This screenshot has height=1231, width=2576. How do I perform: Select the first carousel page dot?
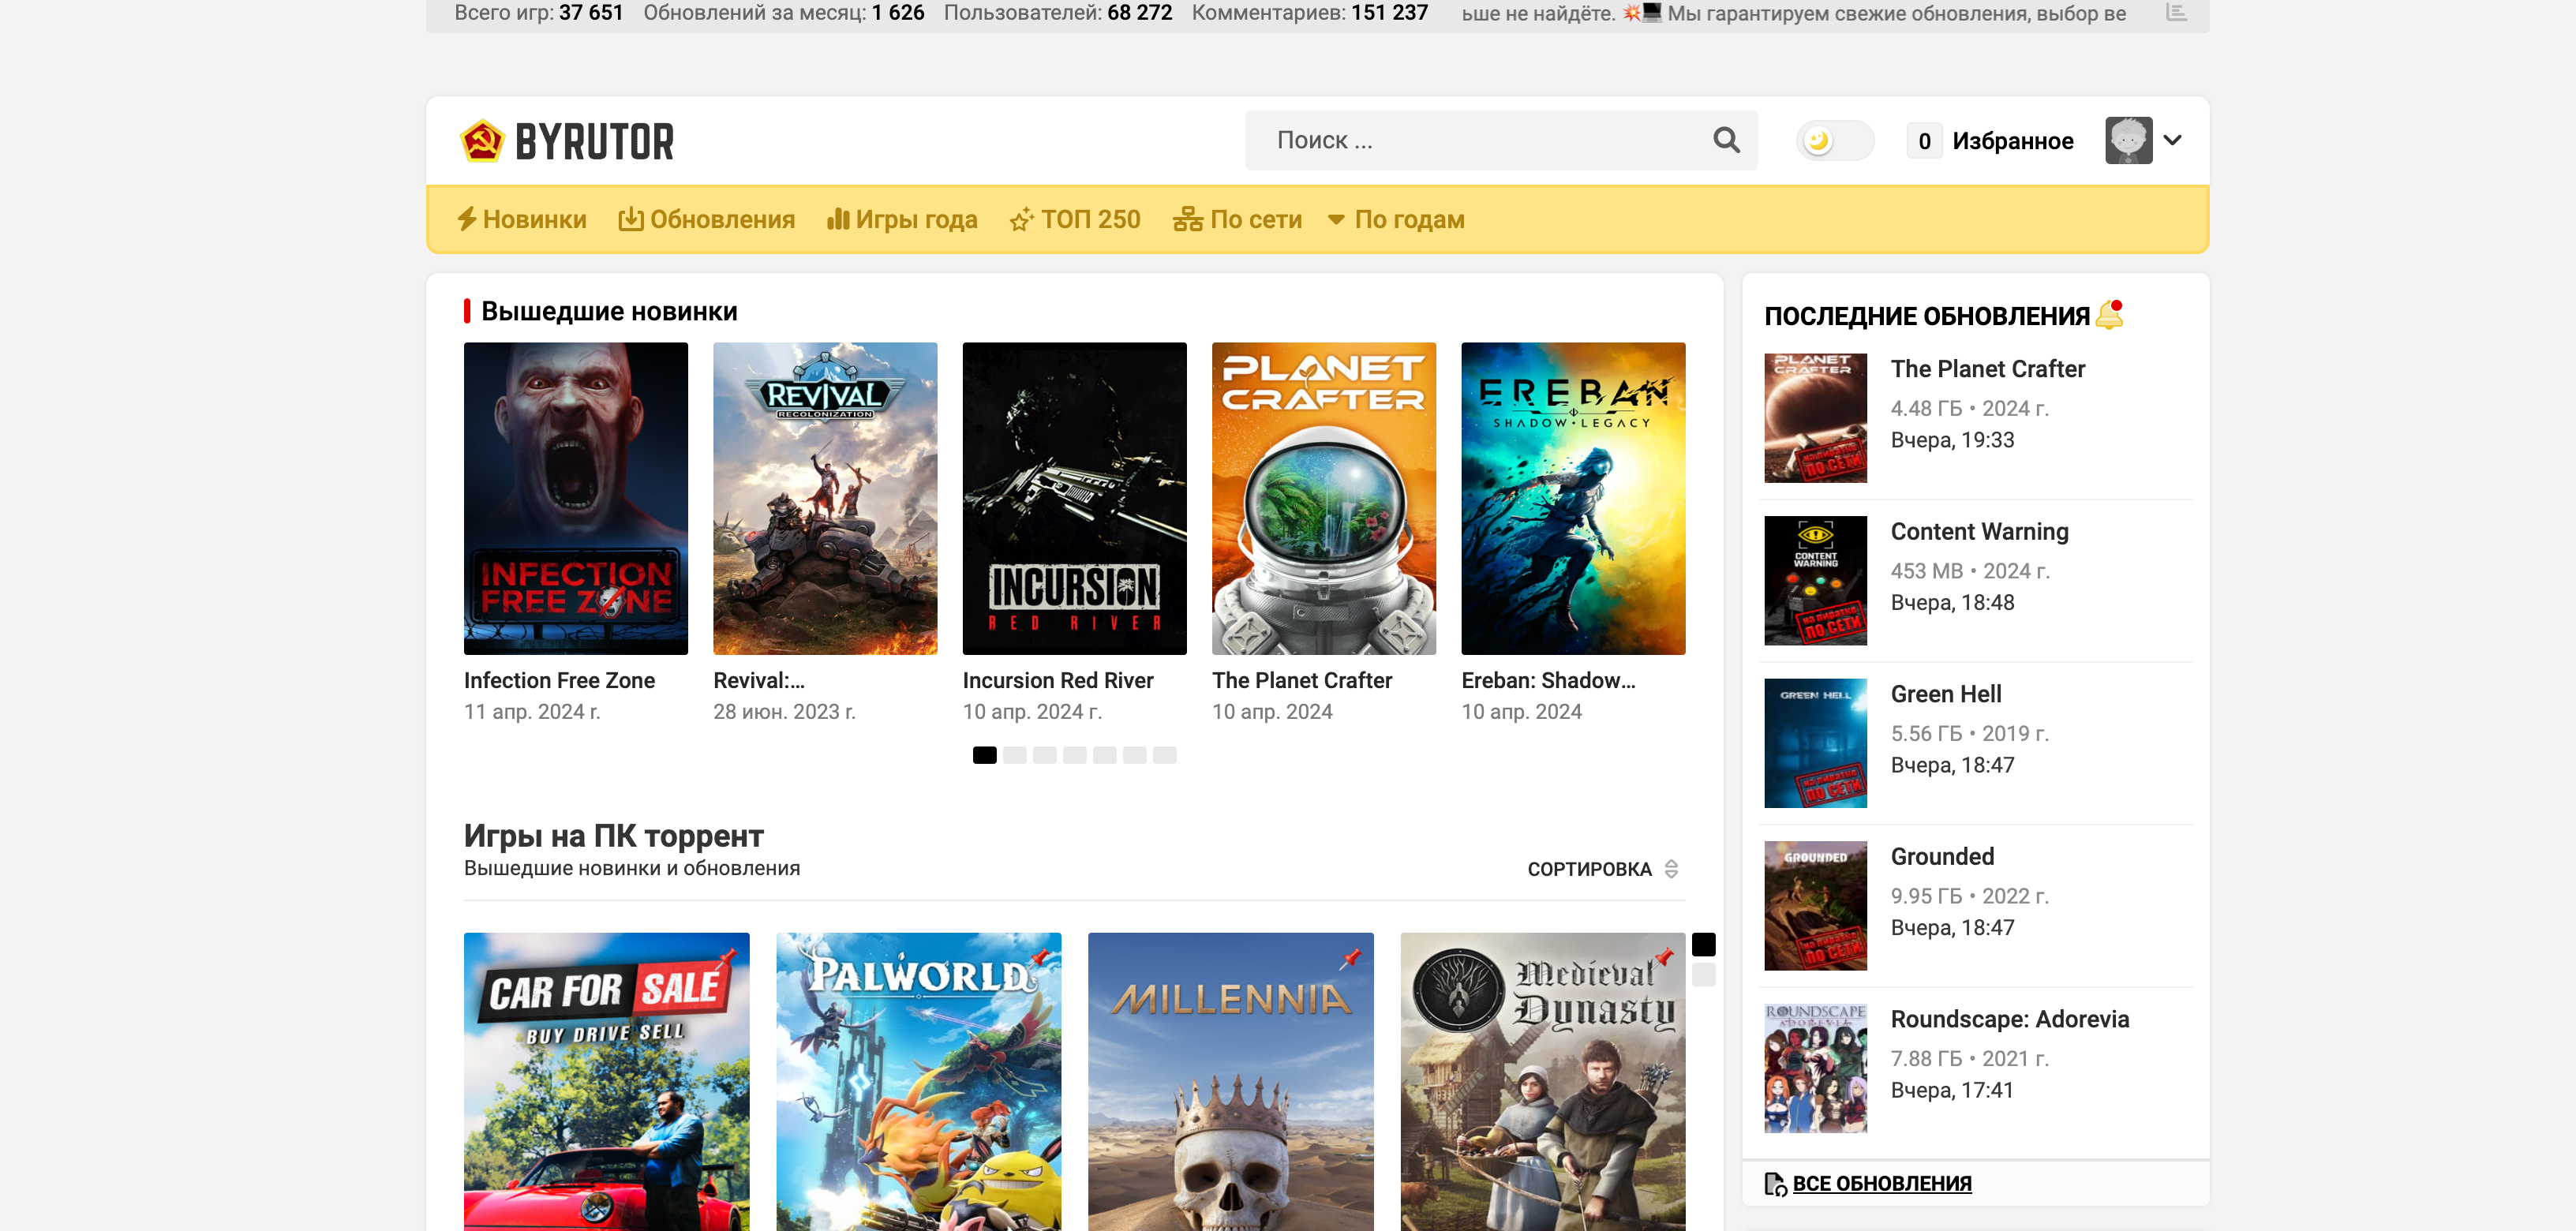pyautogui.click(x=984, y=755)
